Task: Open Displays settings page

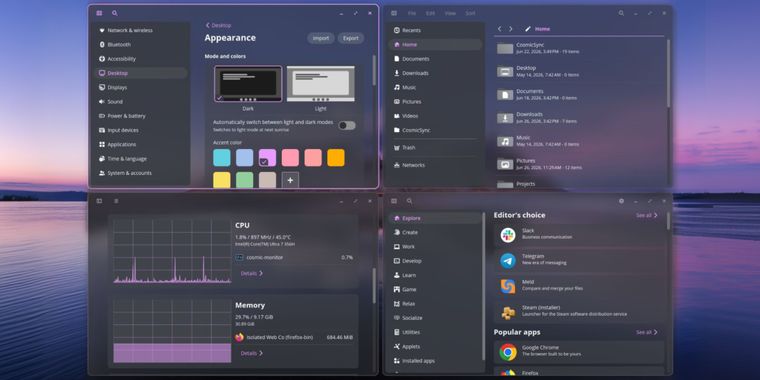Action: [141, 87]
